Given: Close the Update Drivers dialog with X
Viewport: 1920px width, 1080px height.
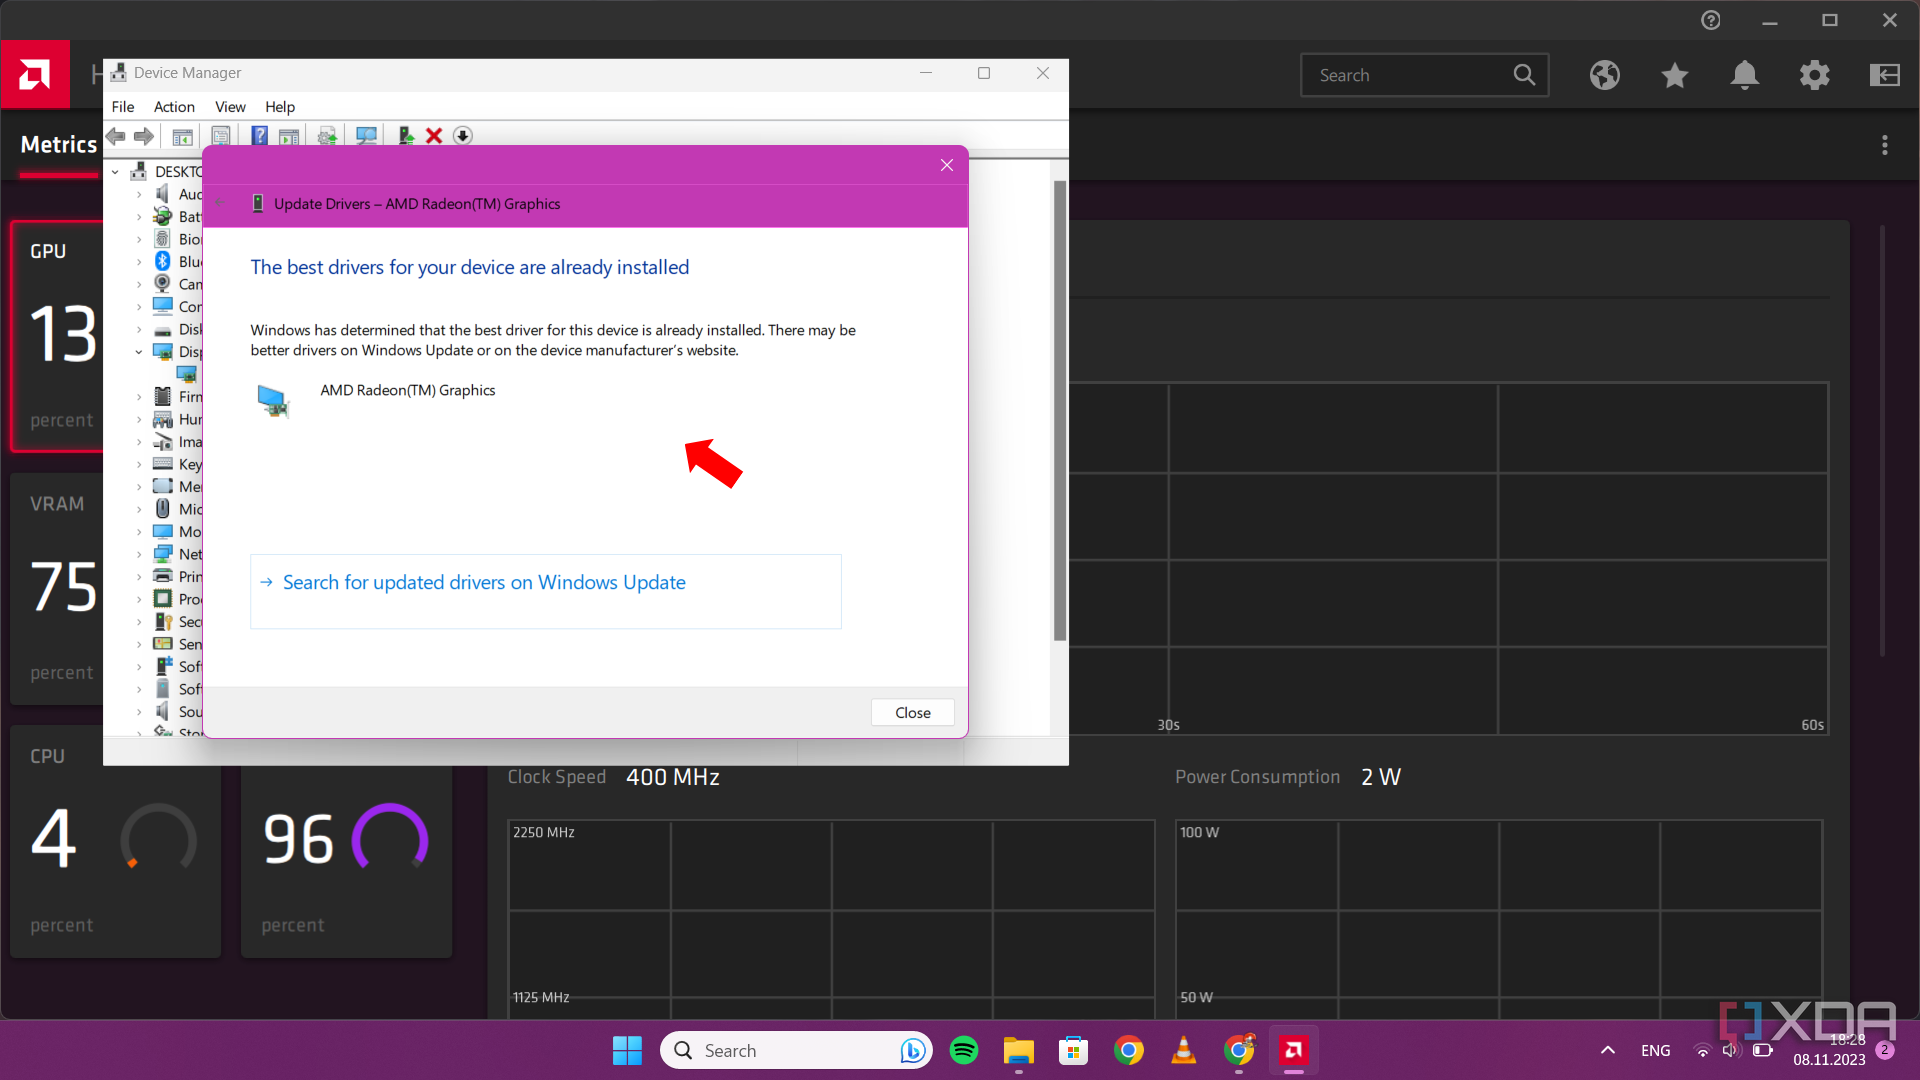Looking at the screenshot, I should coord(947,165).
